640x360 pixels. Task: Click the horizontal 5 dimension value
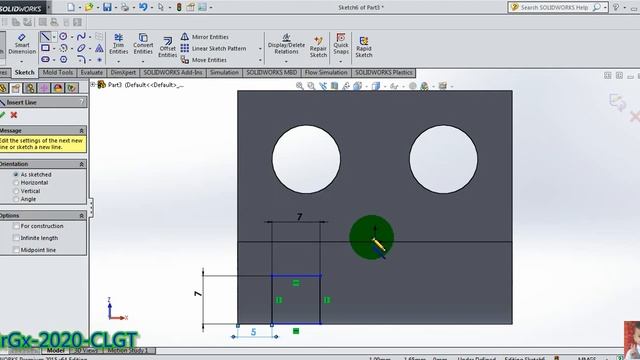253,332
